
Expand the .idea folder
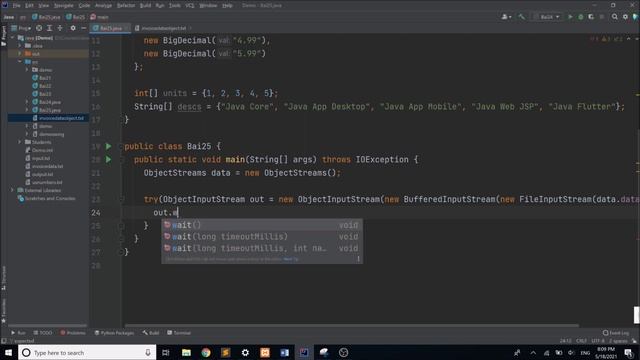tap(20, 46)
